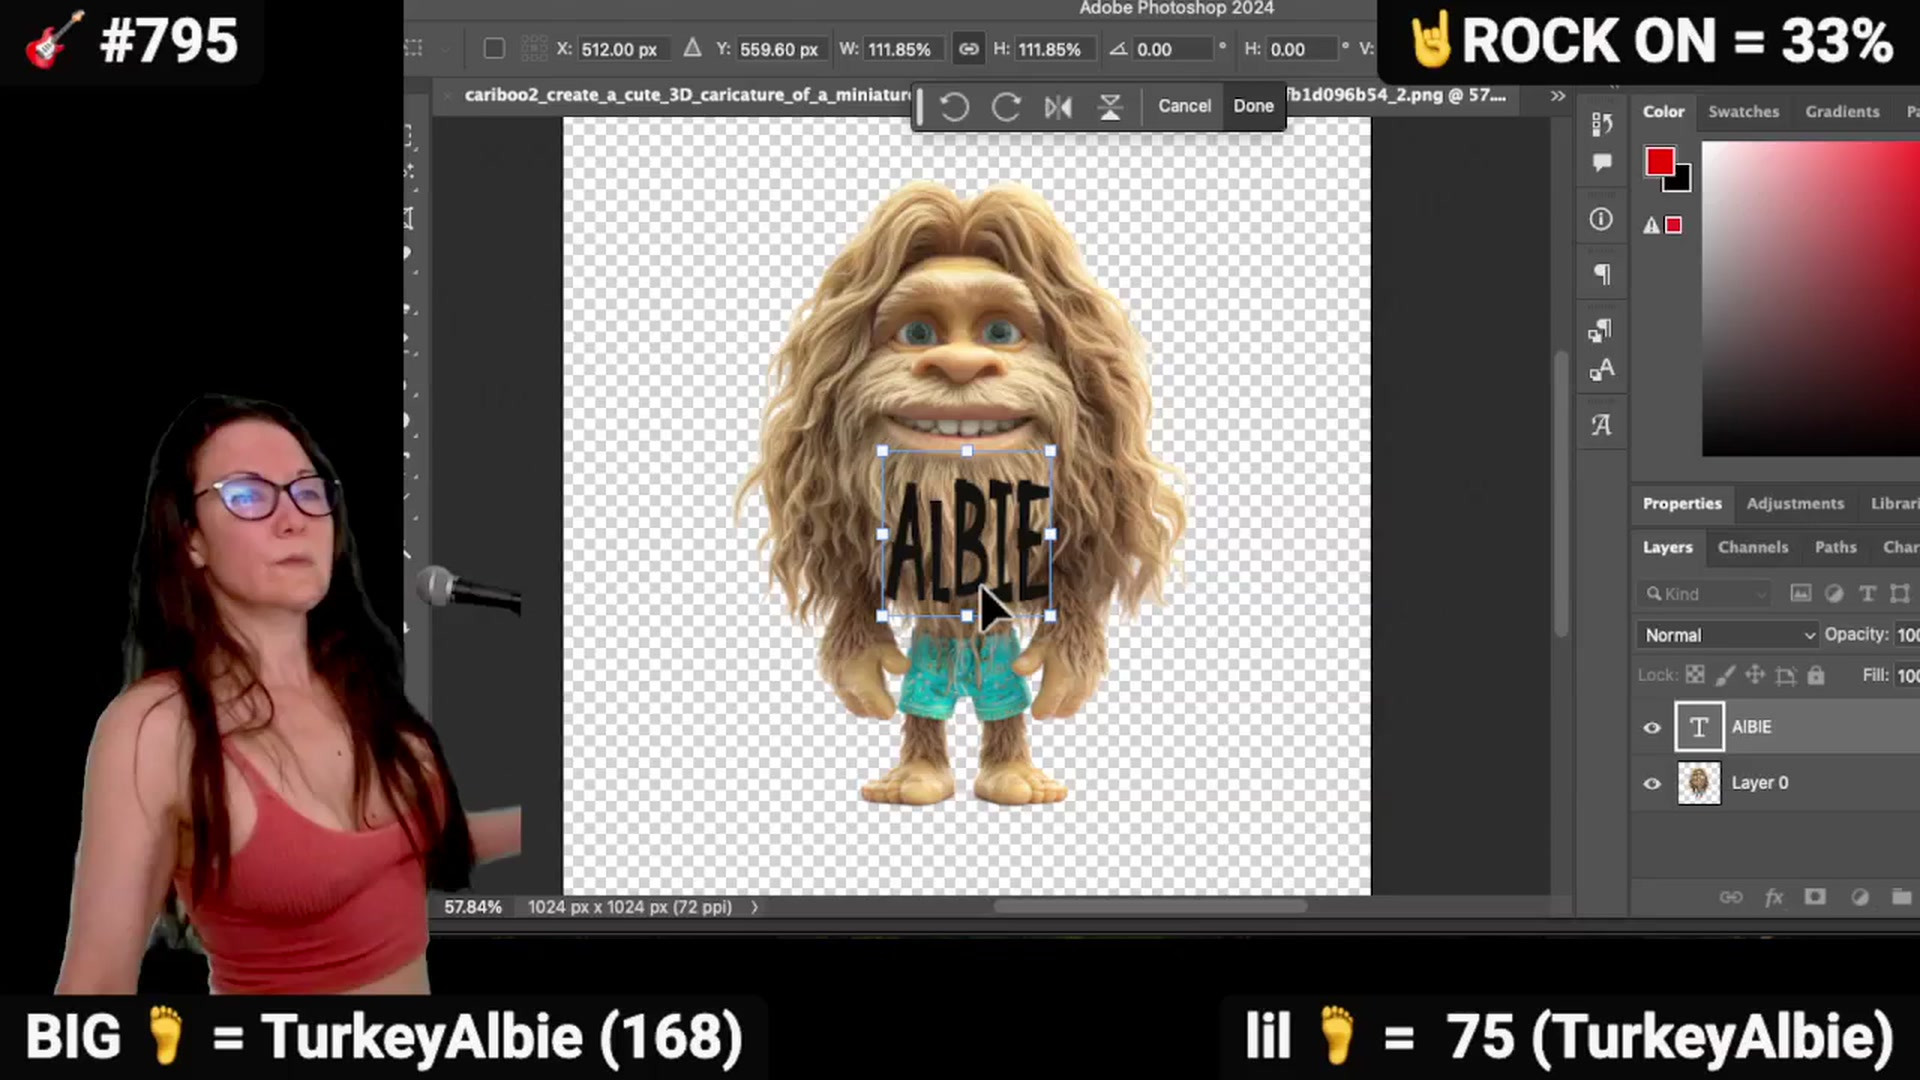Switch to the Swatches tab
The image size is (1920, 1080).
coord(1744,112)
